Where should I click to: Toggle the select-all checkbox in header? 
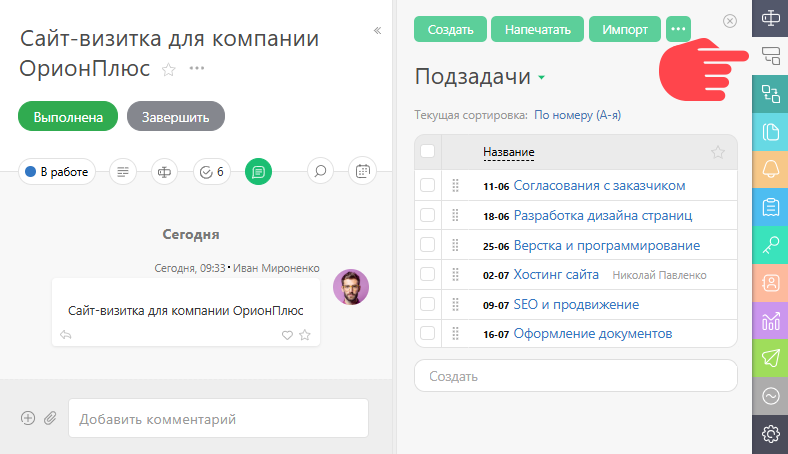[427, 151]
